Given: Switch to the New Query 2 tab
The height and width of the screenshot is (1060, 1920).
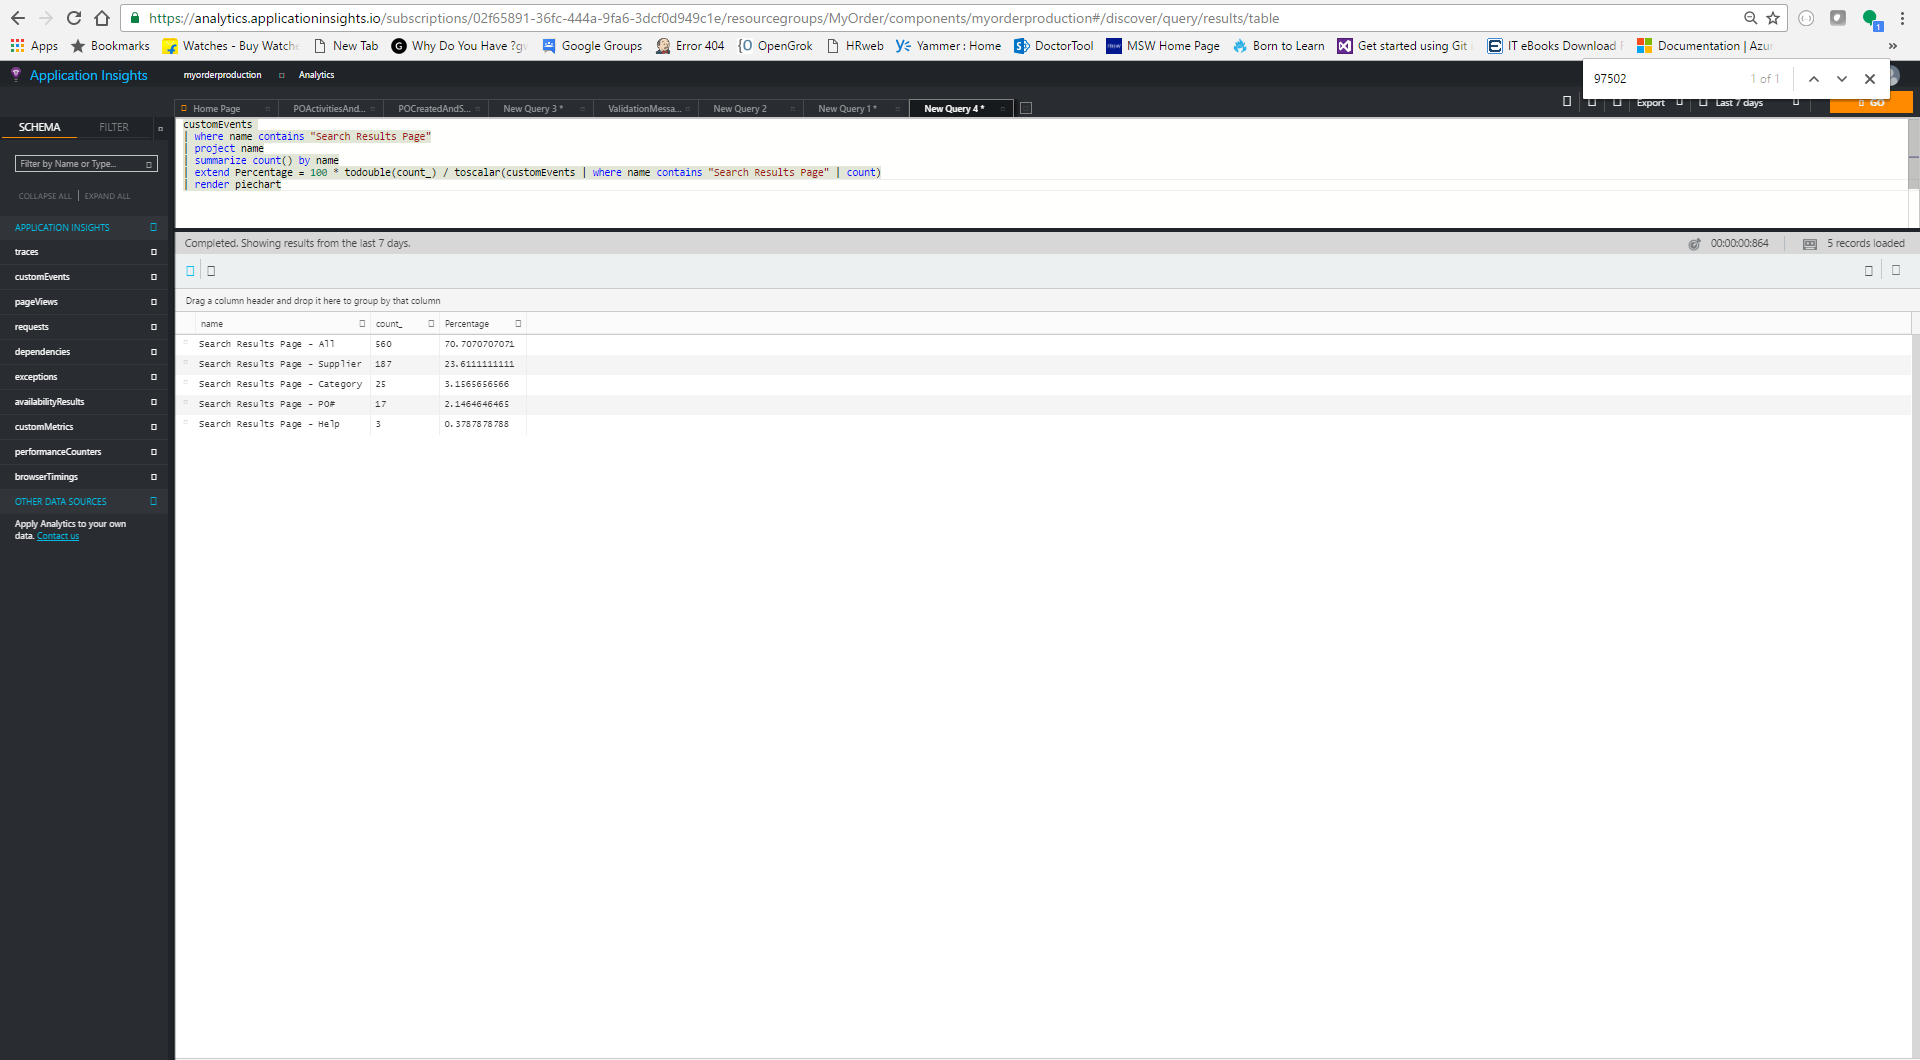Looking at the screenshot, I should tap(740, 109).
